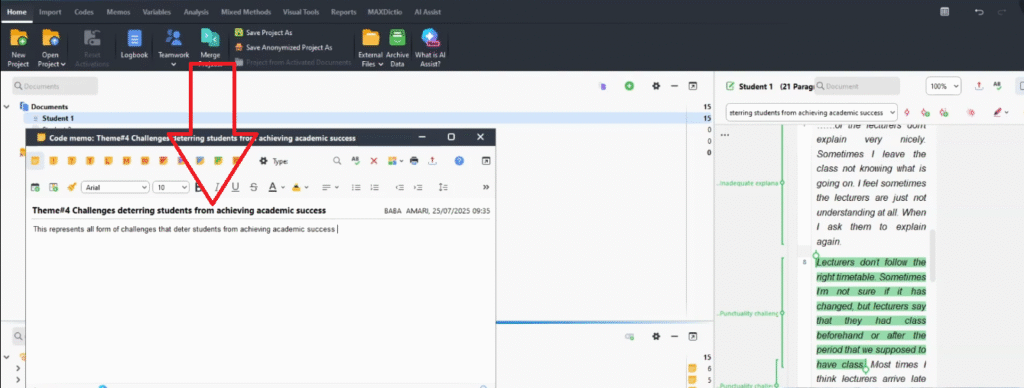The width and height of the screenshot is (1024, 388).
Task: Click green add-document icon in Documents panel
Action: click(x=629, y=86)
